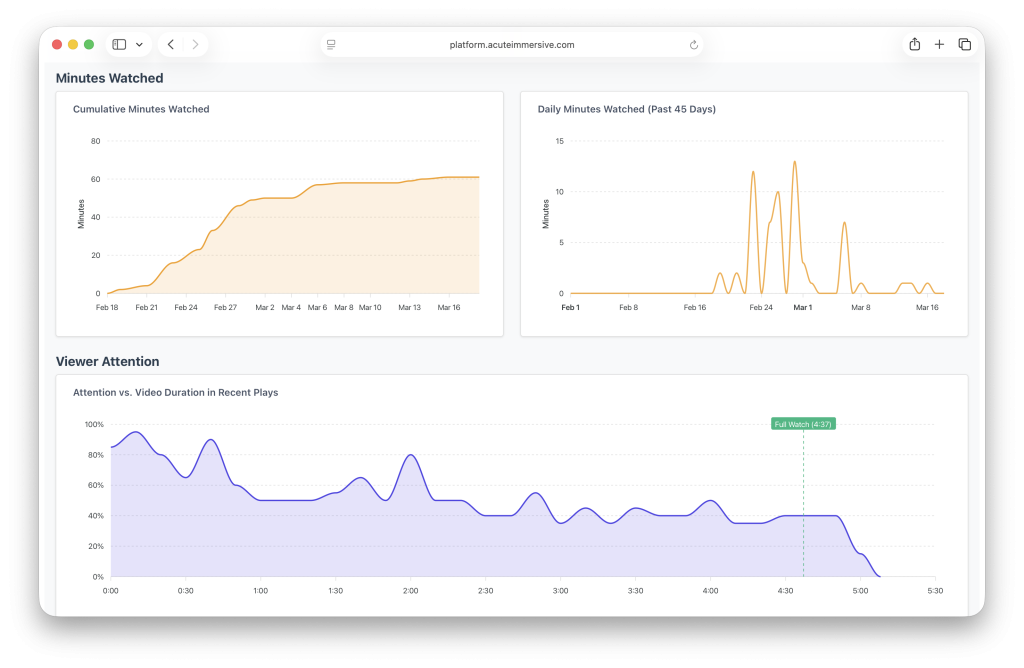Minimize the window with the yellow button

pos(73,44)
